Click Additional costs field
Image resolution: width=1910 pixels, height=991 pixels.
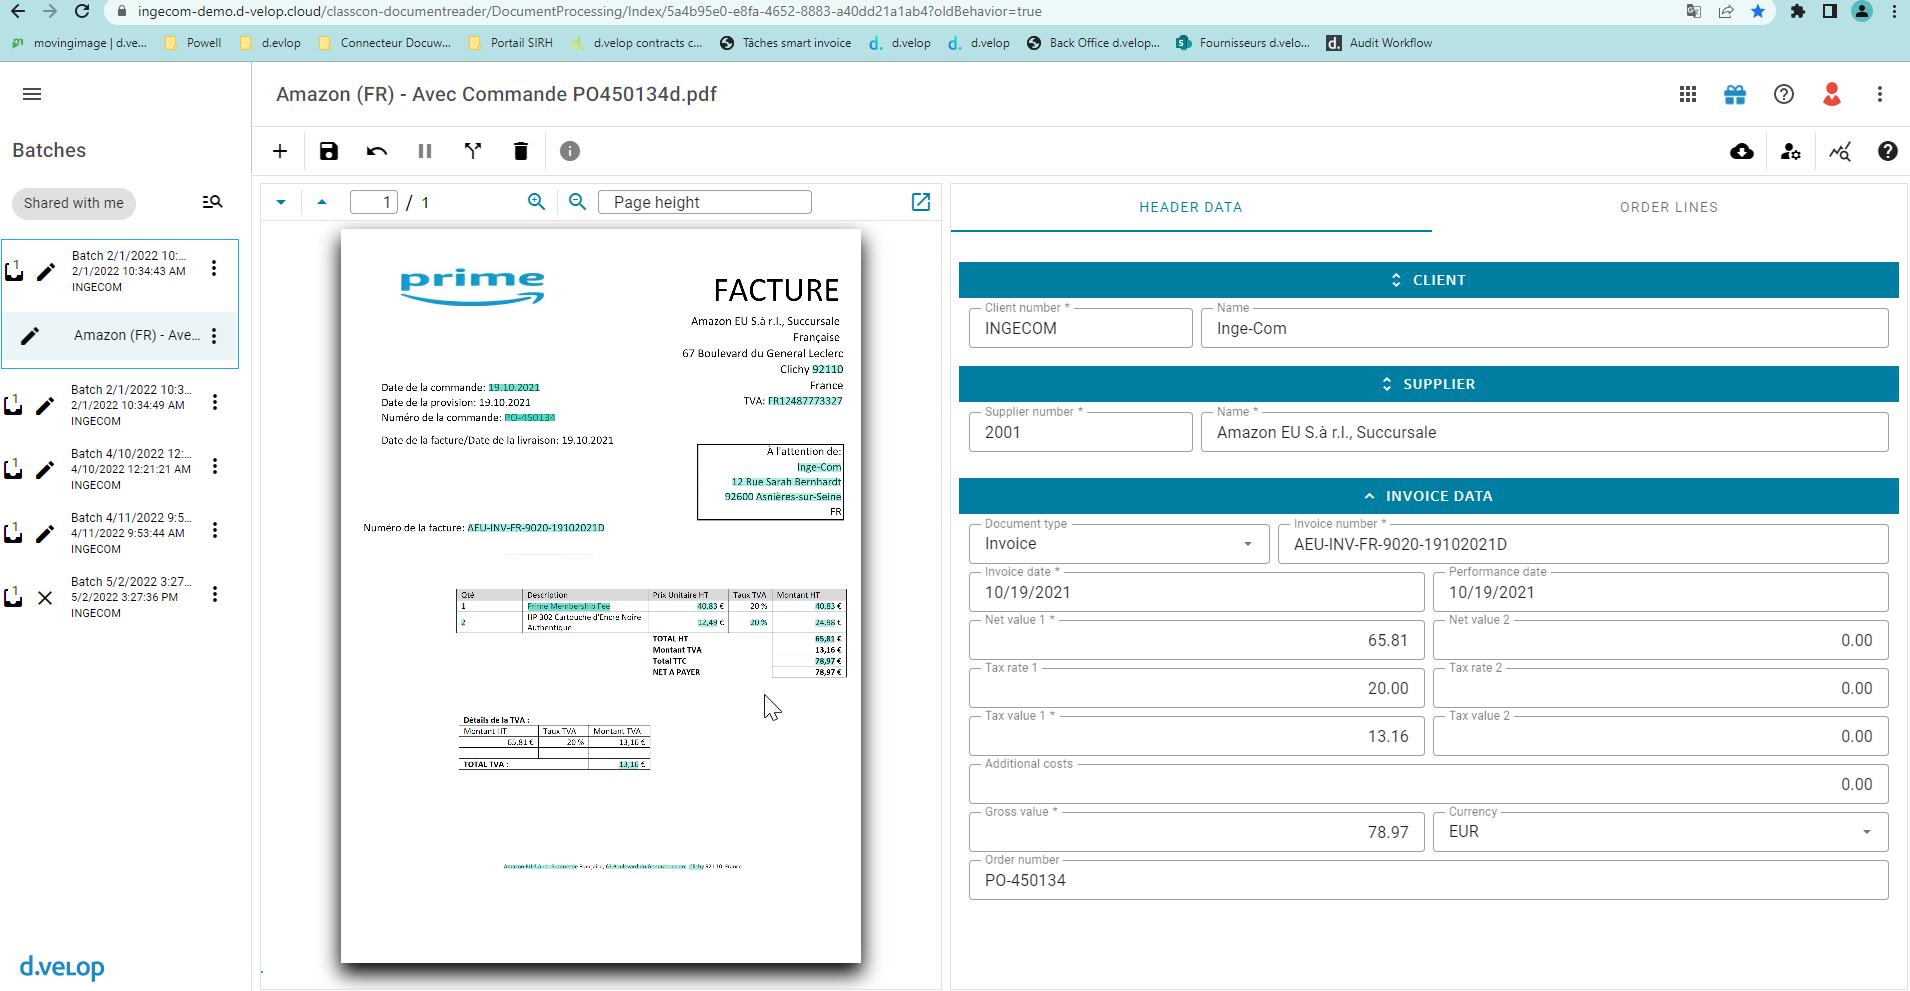pos(1429,784)
